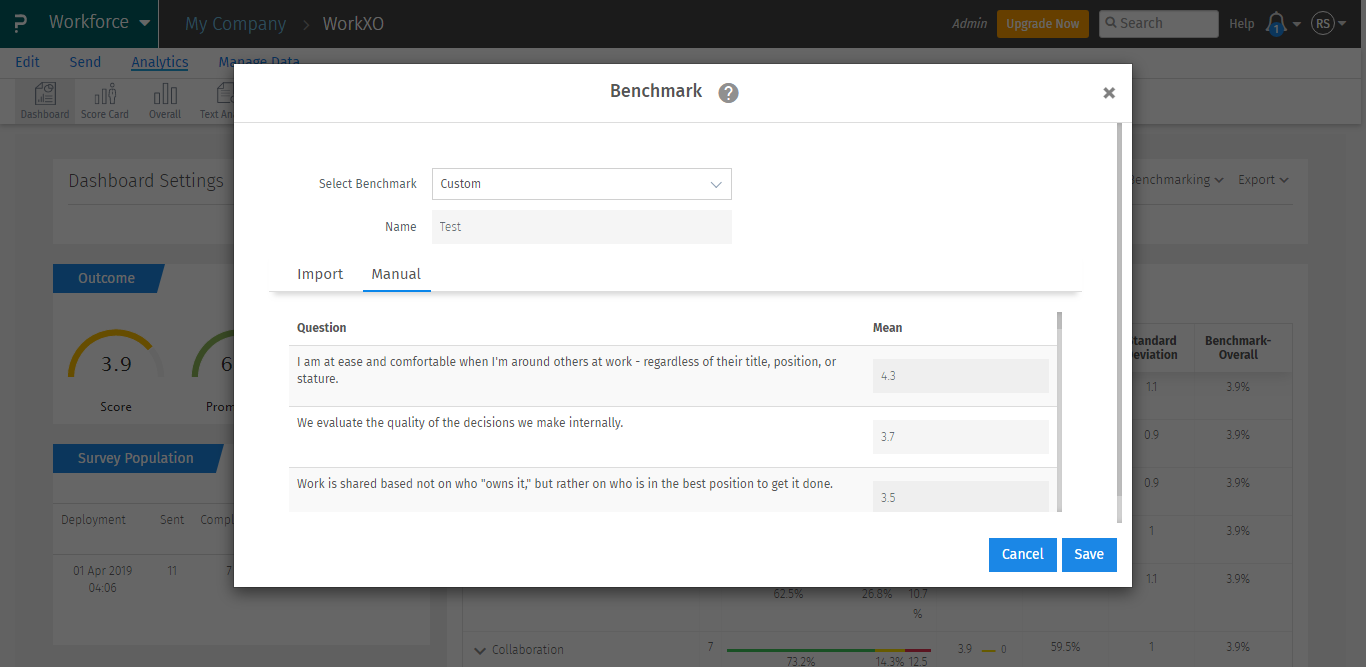
Task: Select the Manual tab
Action: [x=396, y=274]
